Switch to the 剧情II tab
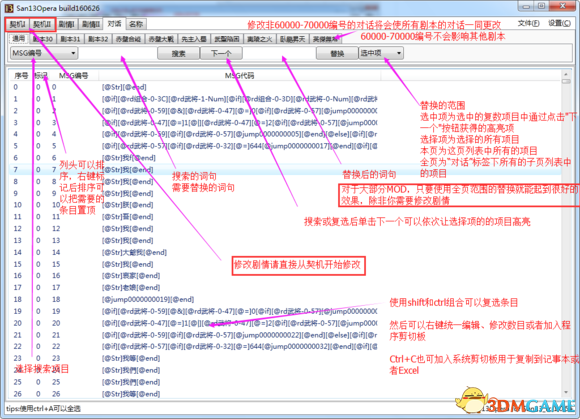The image size is (580, 419). (91, 24)
